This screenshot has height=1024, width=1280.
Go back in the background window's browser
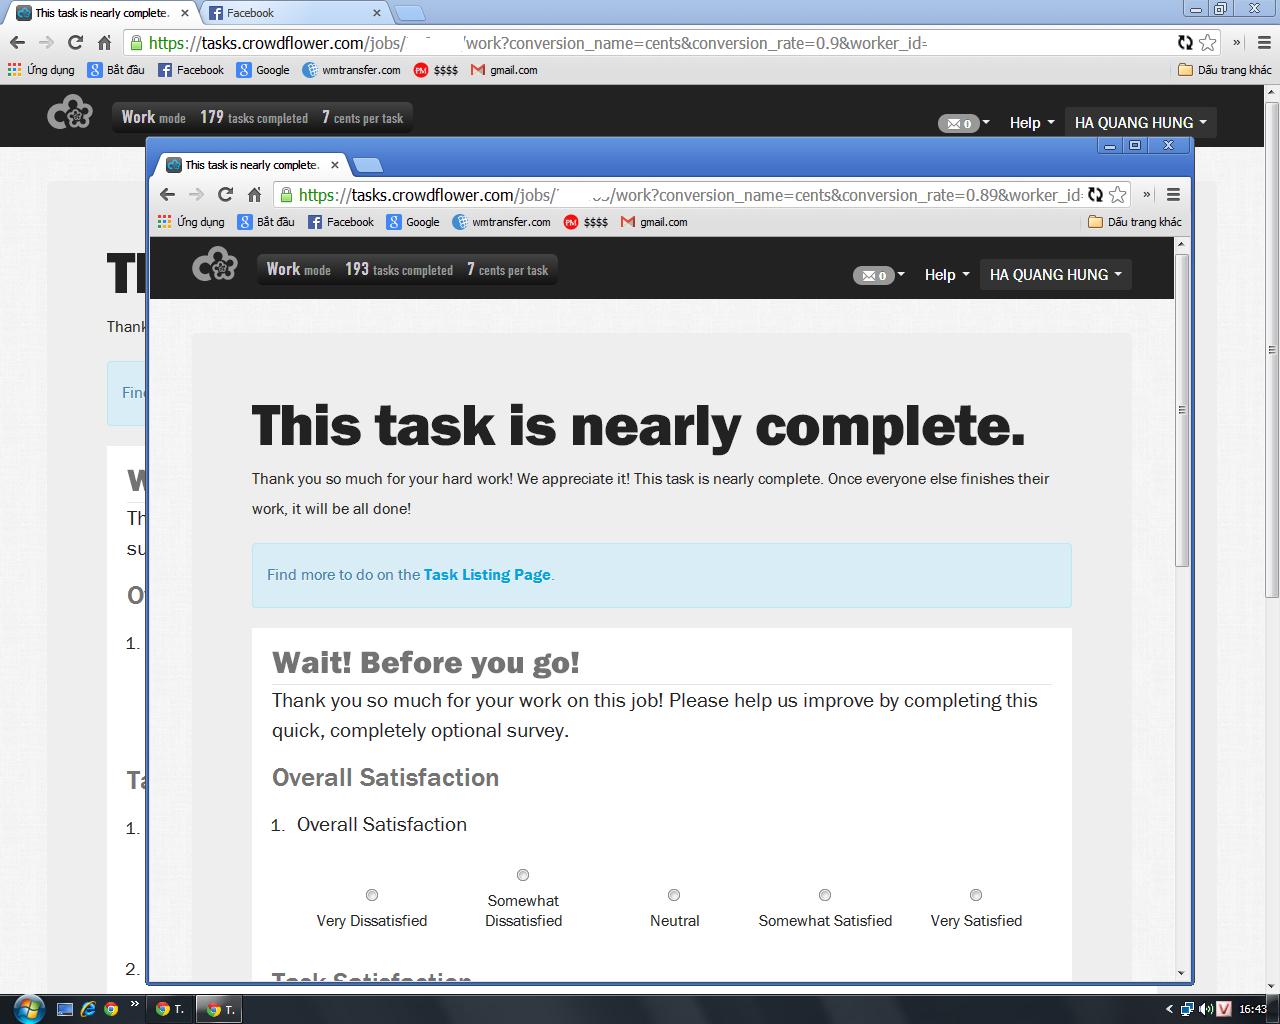(17, 43)
